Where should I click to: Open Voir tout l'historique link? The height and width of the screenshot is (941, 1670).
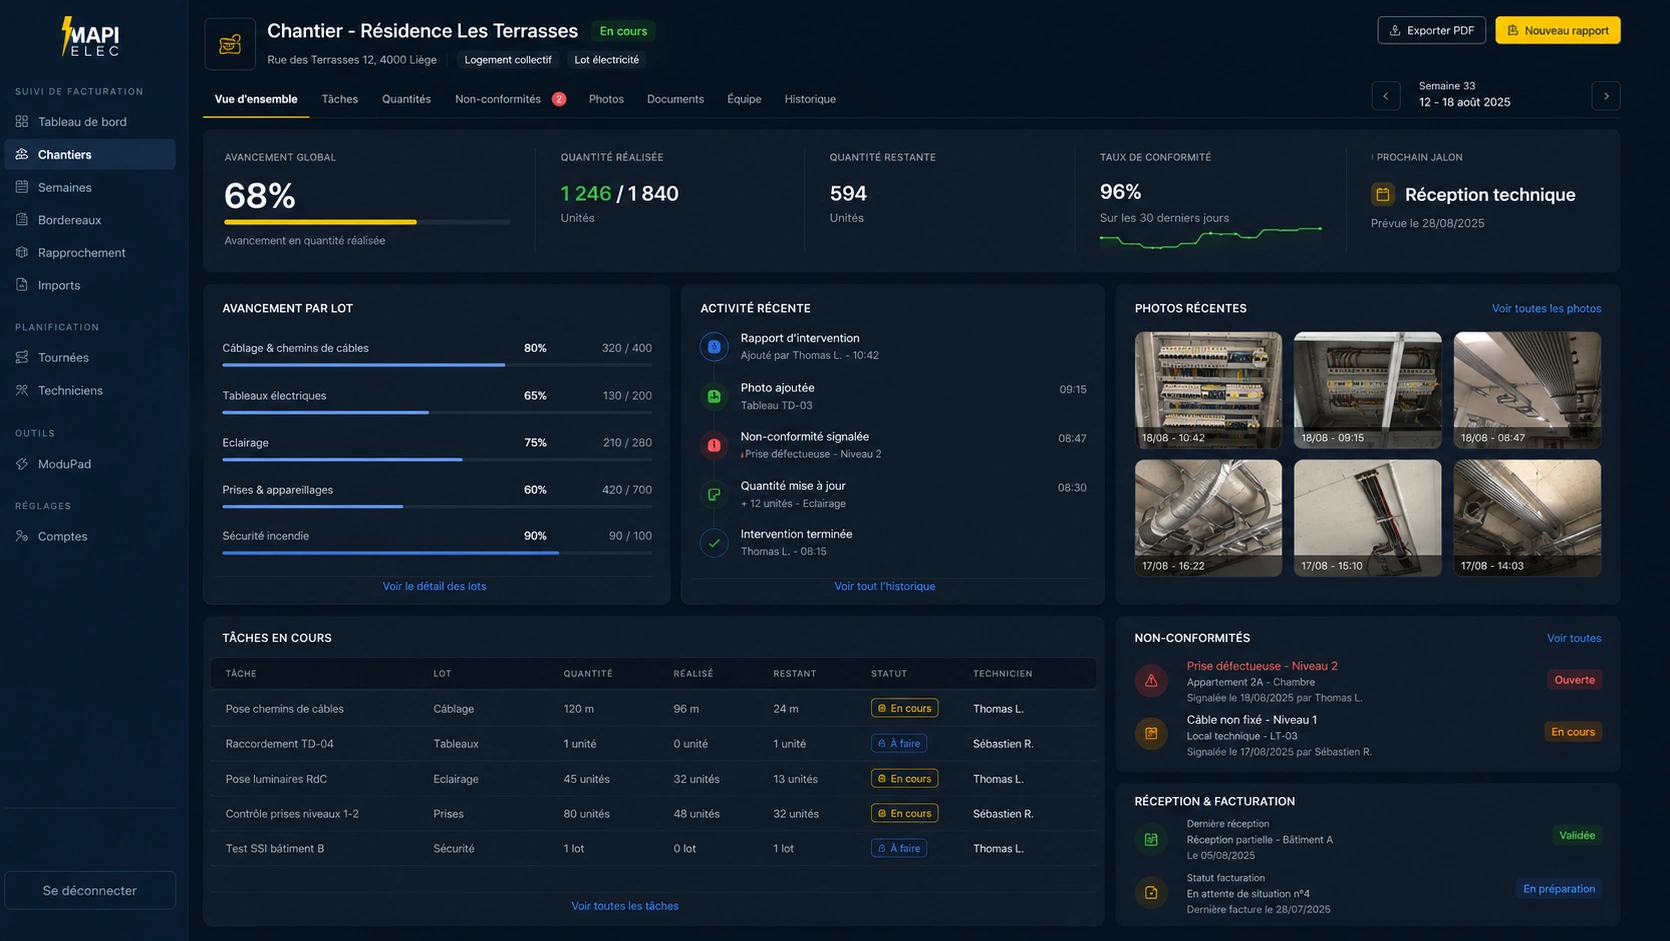(x=885, y=586)
